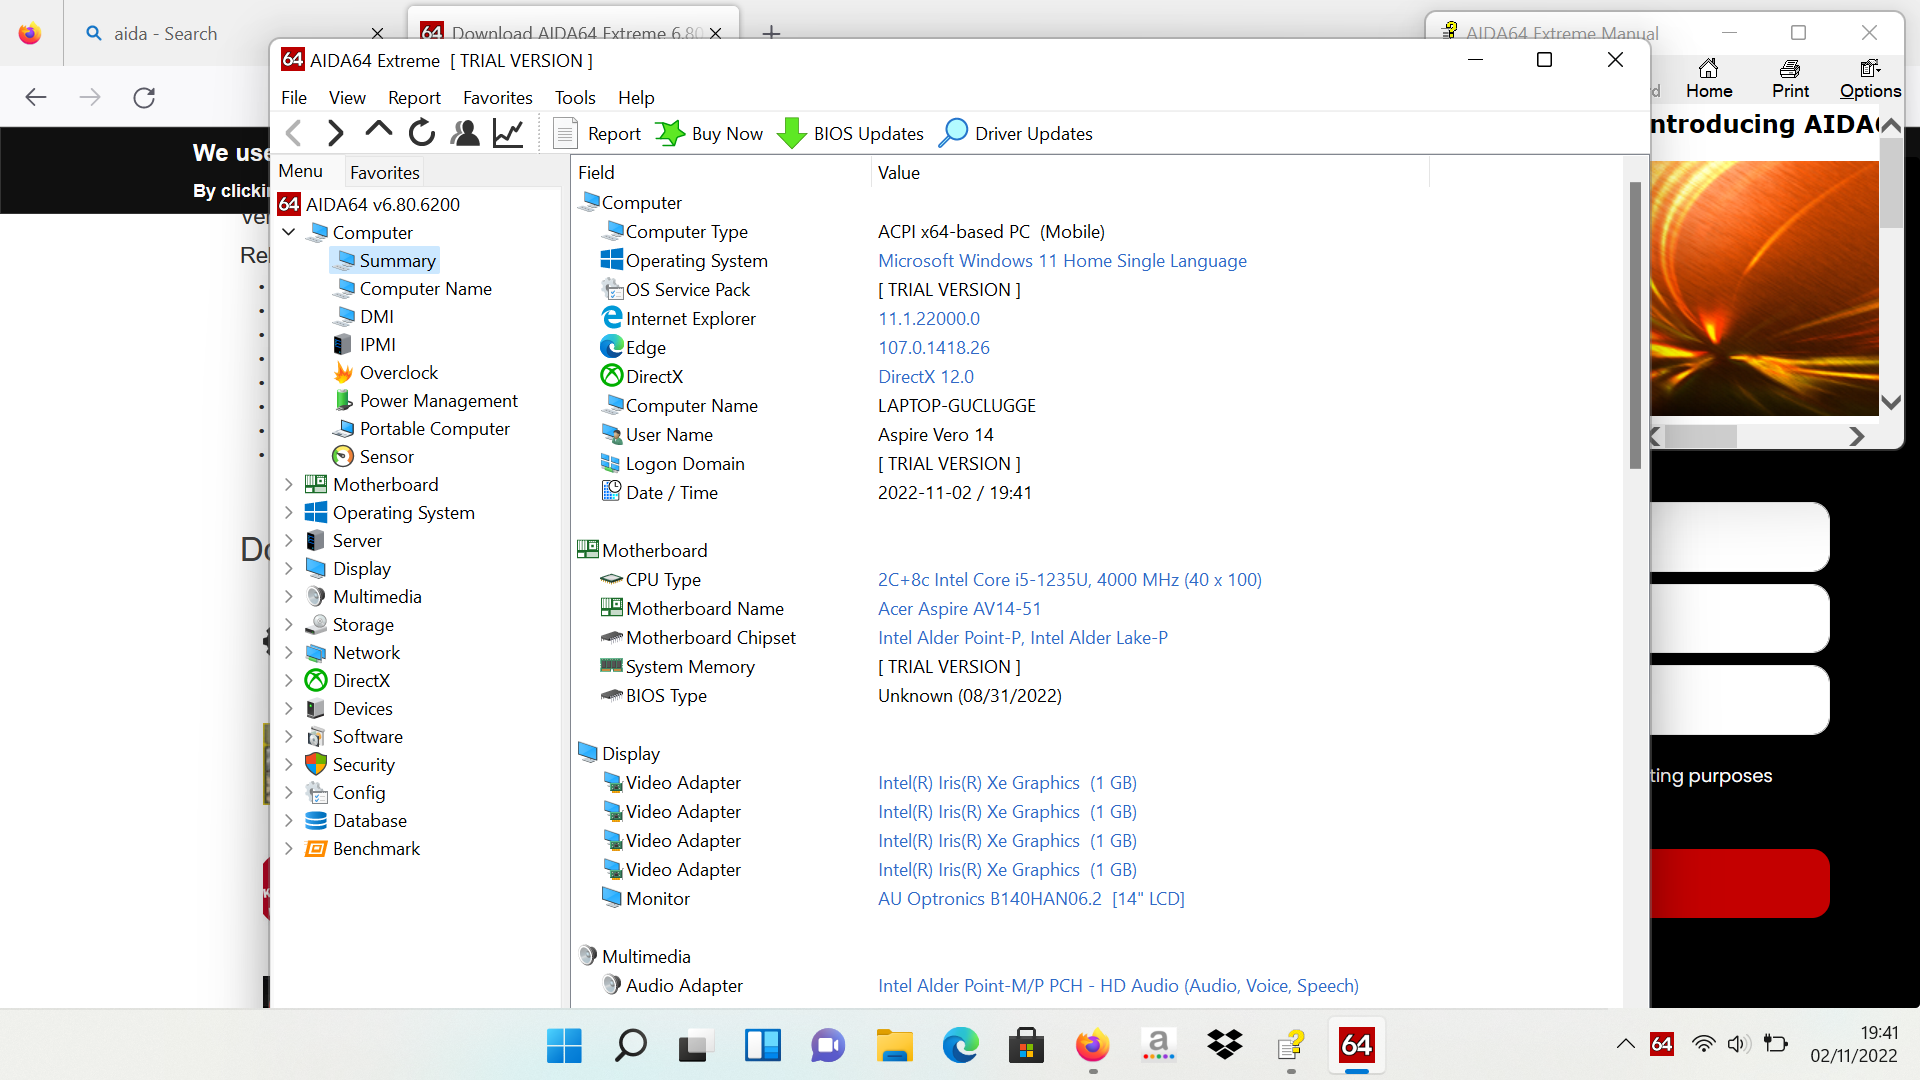Open File Explorer from the taskbar

click(894, 1046)
